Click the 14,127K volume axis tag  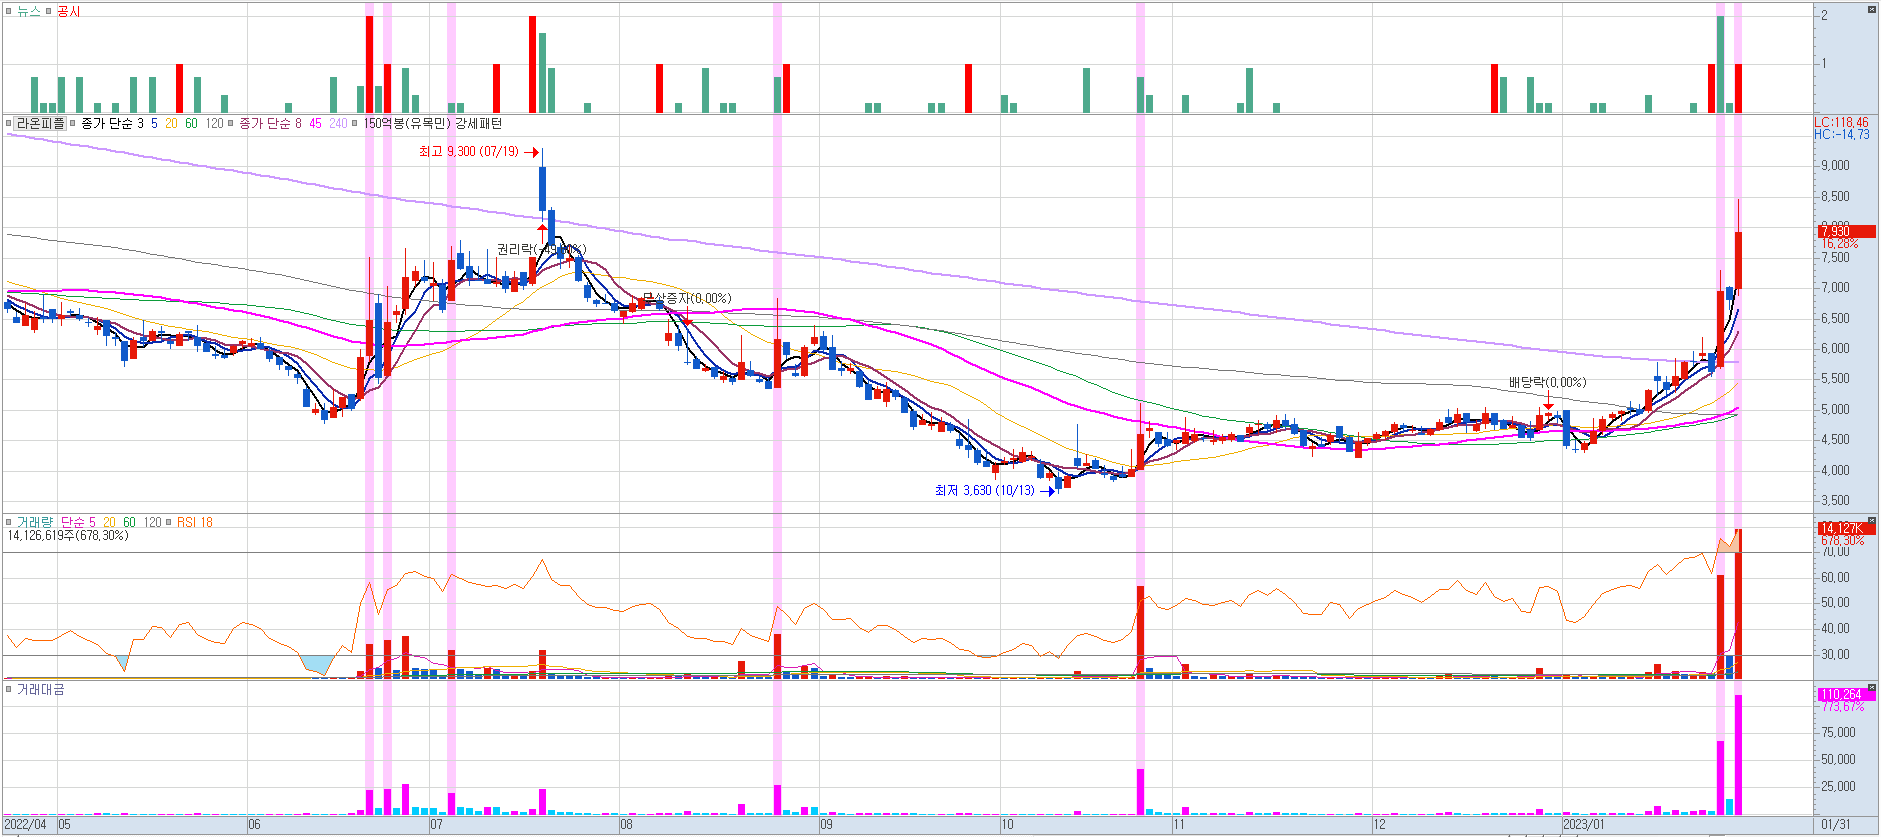tap(1845, 528)
